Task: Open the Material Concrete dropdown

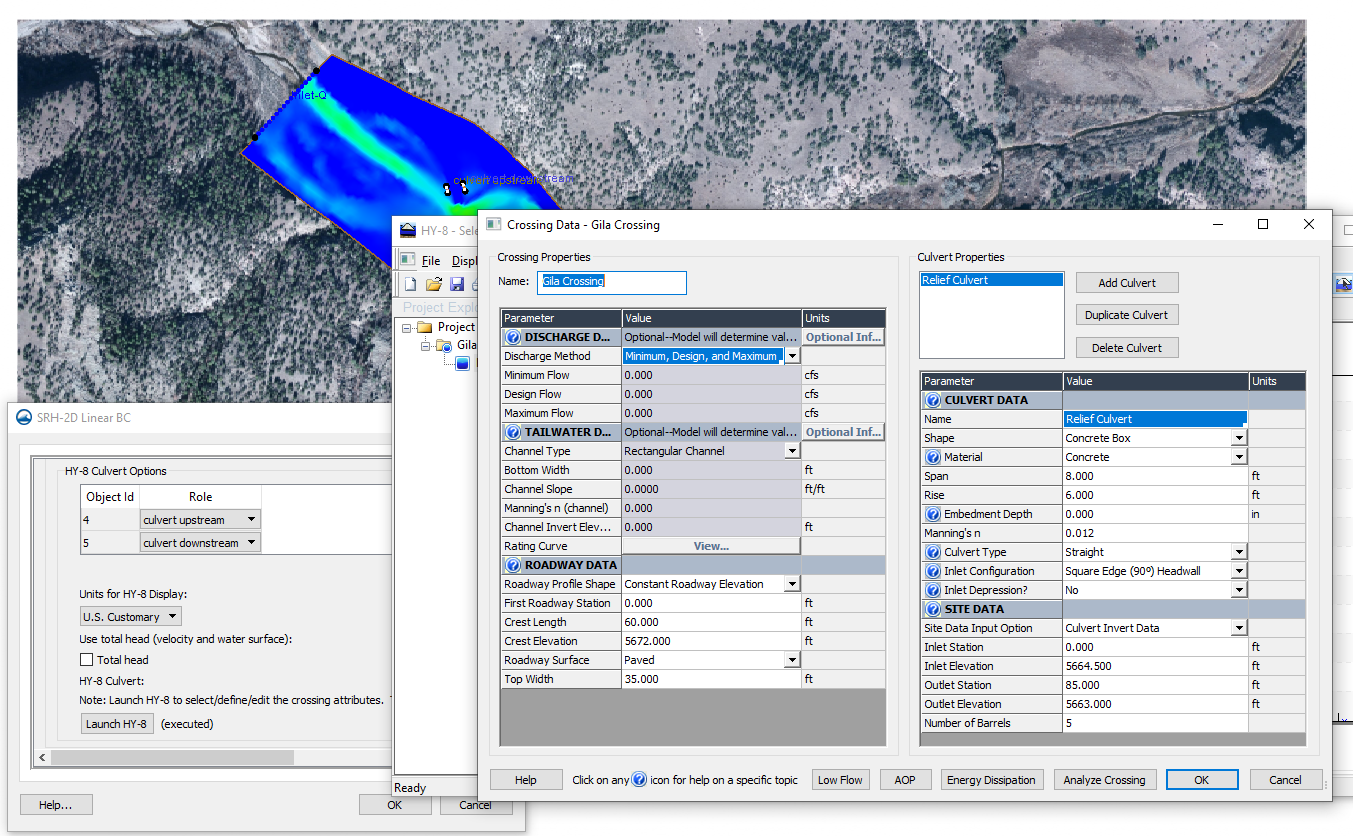Action: tap(1239, 457)
